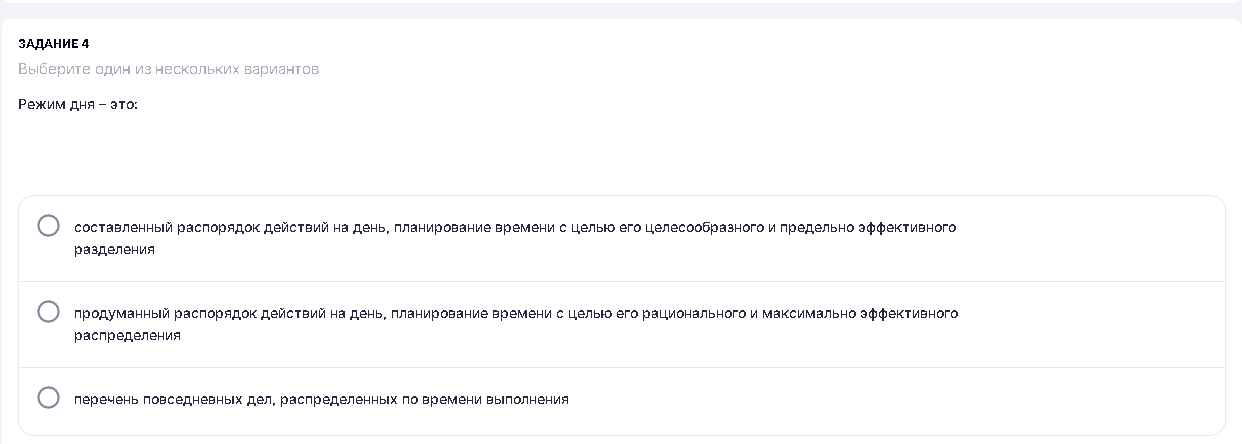The width and height of the screenshot is (1242, 444).
Task: Click the question text 'Режим дня – это:'
Action: pyautogui.click(x=78, y=104)
